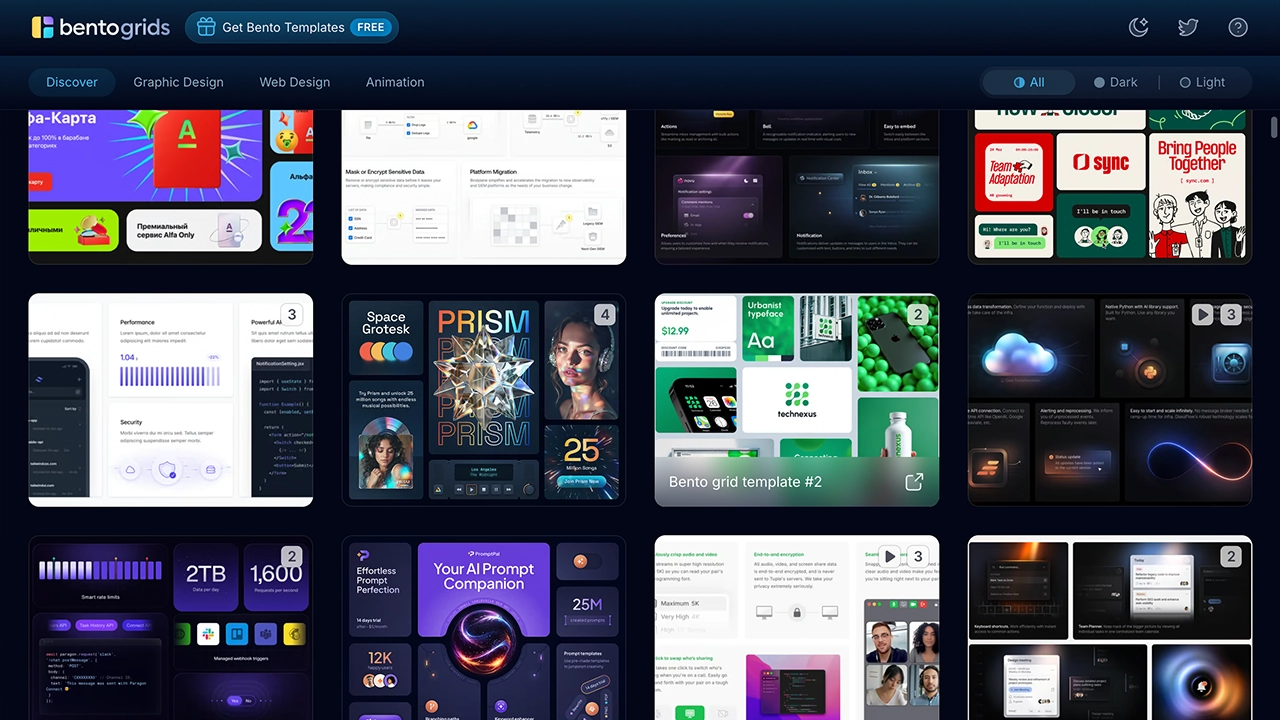
Task: Select the All theme filter
Action: pos(1029,82)
